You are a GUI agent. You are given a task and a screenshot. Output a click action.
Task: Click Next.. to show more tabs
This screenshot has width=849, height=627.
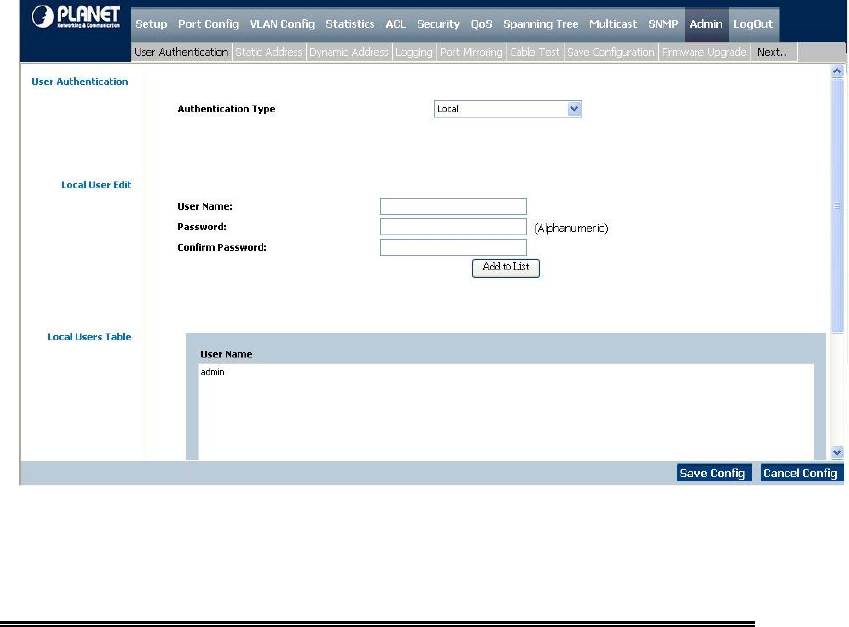[773, 52]
